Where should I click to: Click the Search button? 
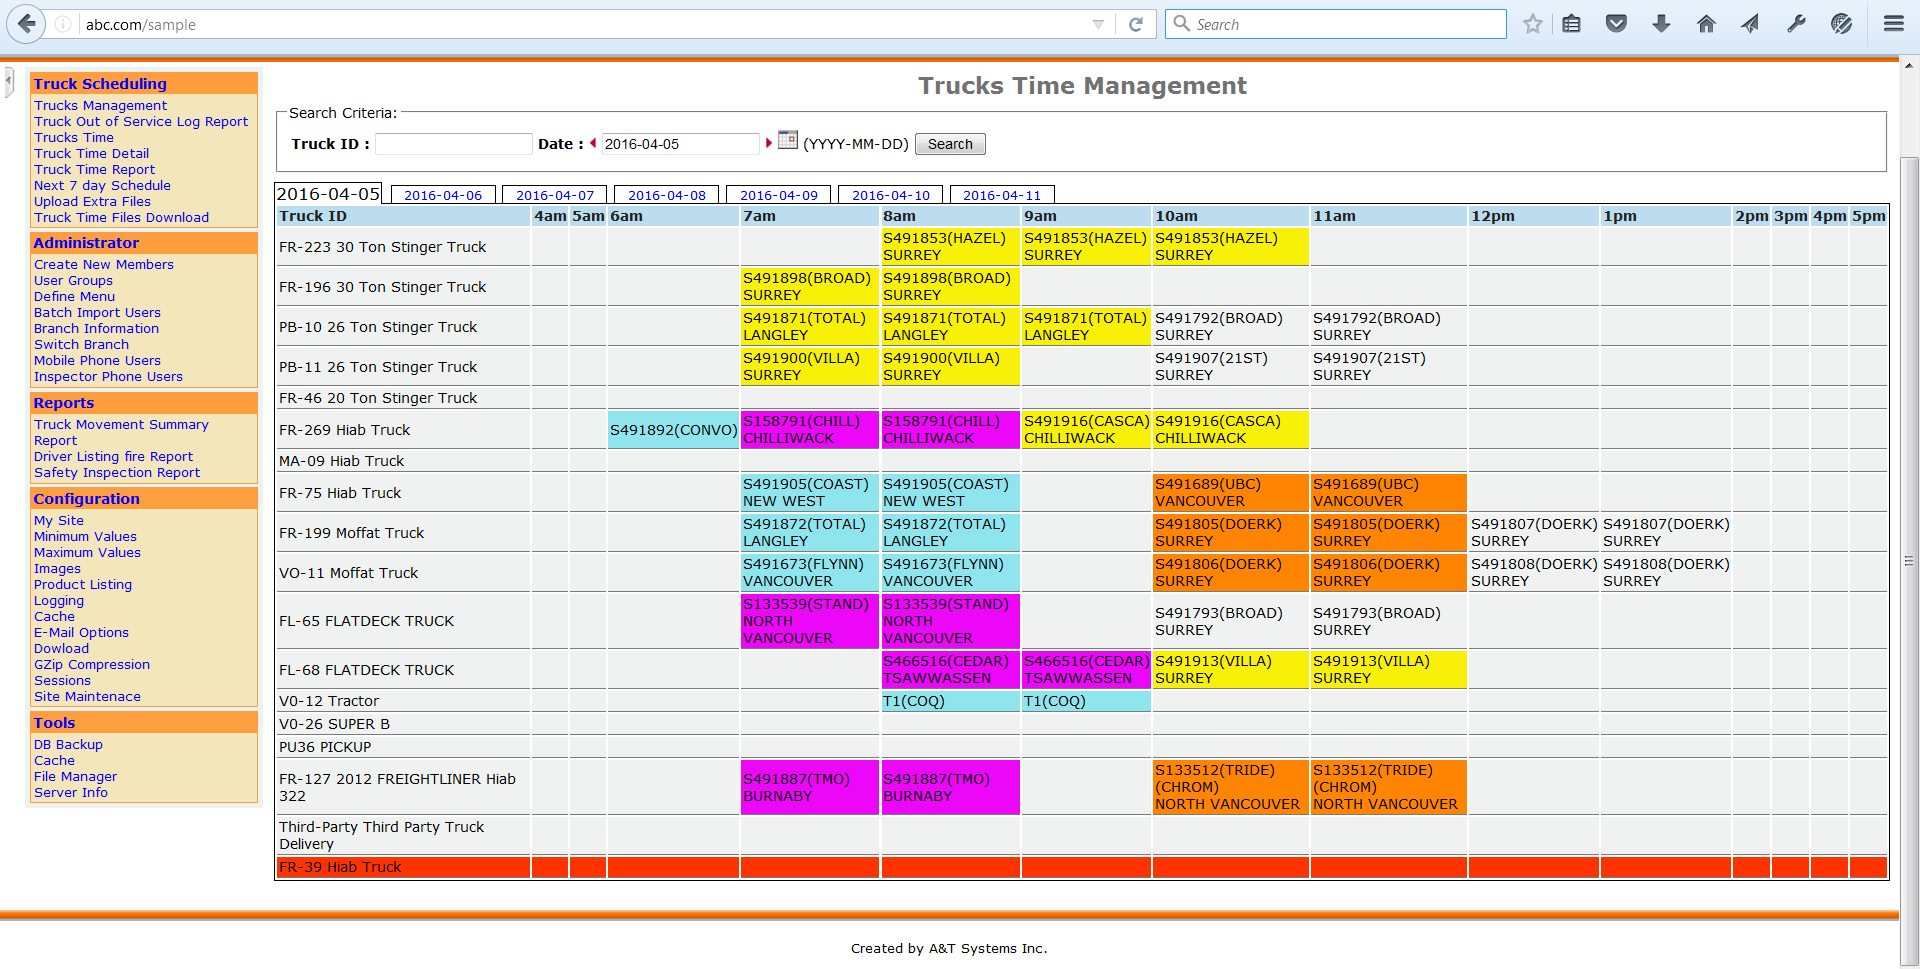coord(949,143)
